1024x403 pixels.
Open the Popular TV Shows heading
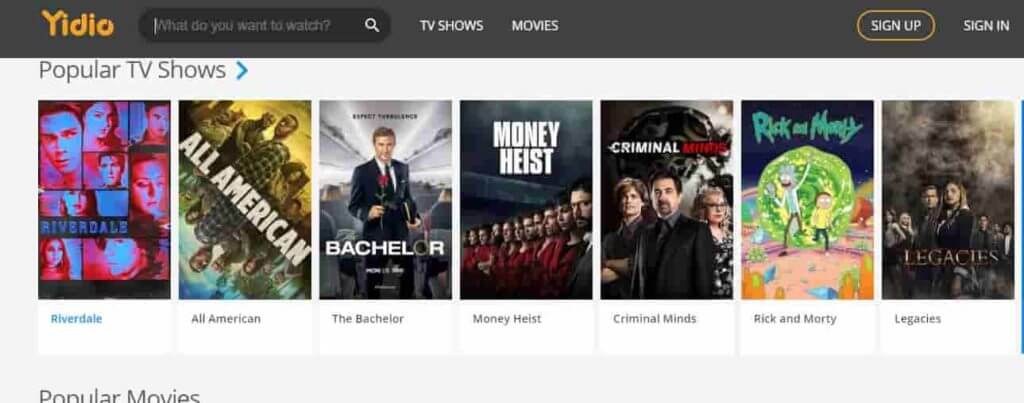pos(132,70)
